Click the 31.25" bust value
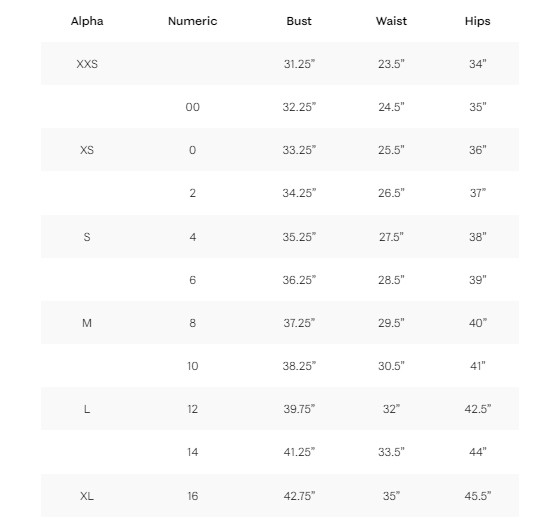 [x=299, y=64]
